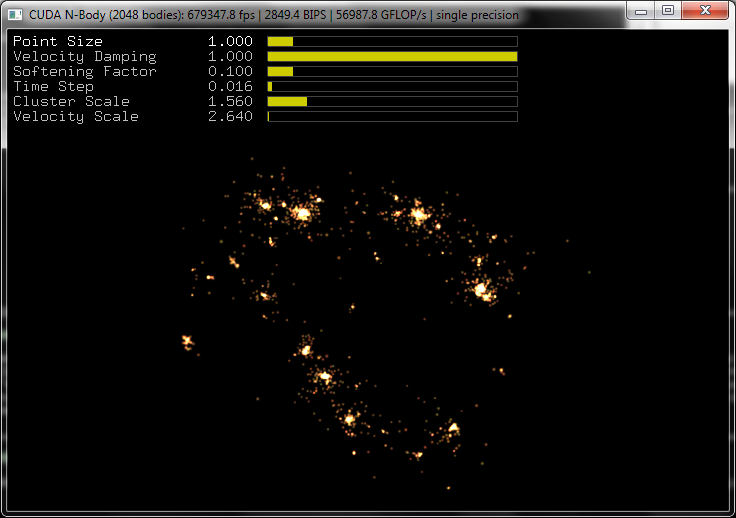
Task: Click the Cluster Scale slider bar
Action: pyautogui.click(x=392, y=102)
